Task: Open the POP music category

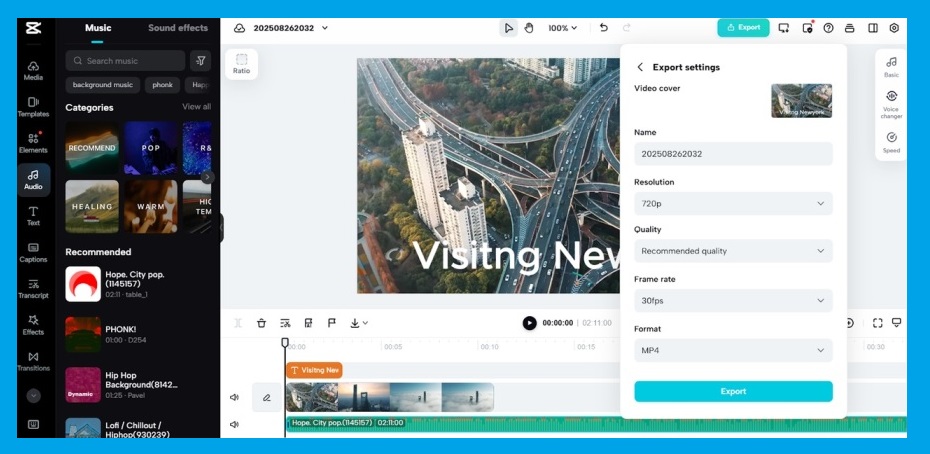Action: pos(151,148)
